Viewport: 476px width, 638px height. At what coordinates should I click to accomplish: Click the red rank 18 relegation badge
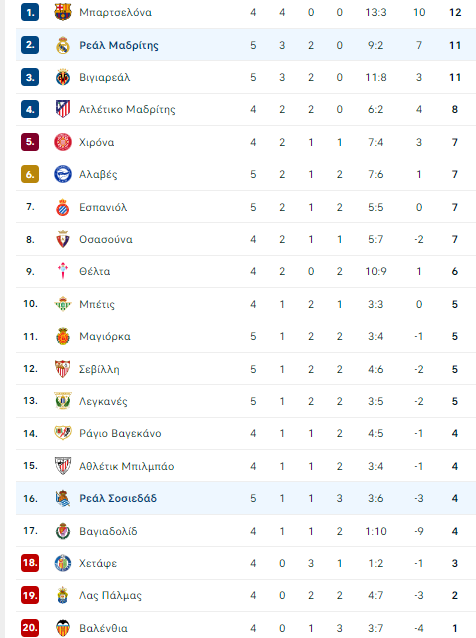[x=30, y=563]
